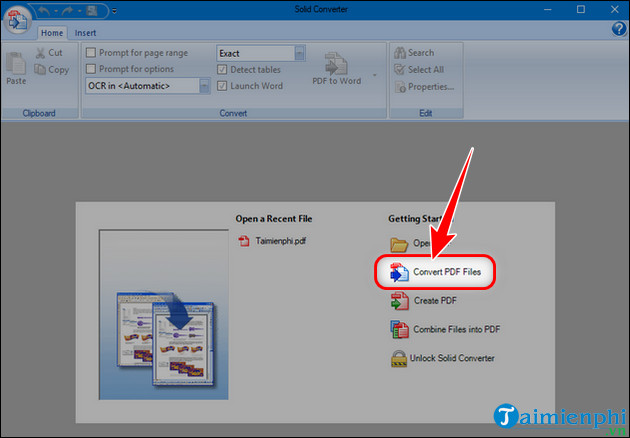Select the Combine Files into PDF link

[x=456, y=330]
